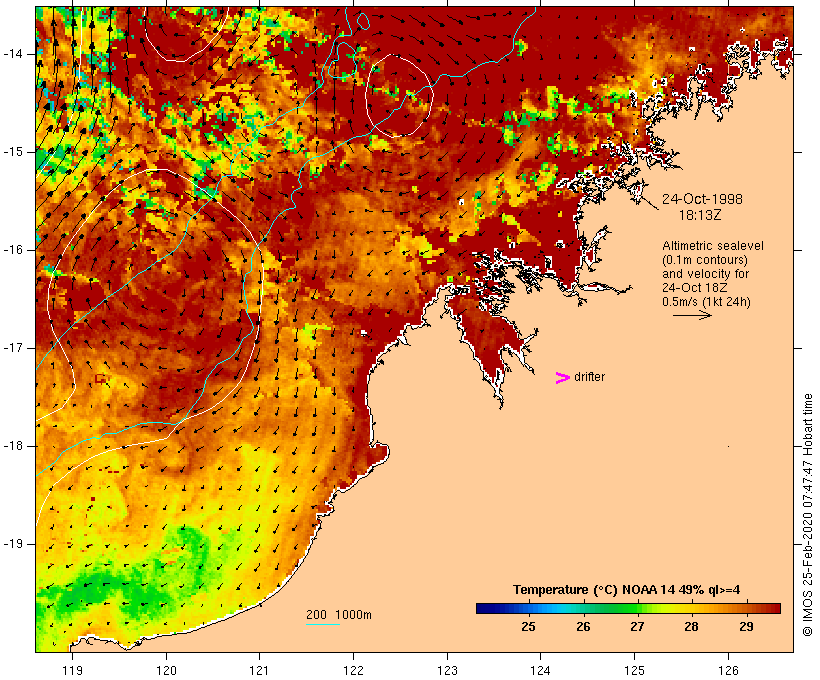Click the '0.5m/s (1kt 24h)' scale text
Screen dimensions: 820x680
click(706, 302)
